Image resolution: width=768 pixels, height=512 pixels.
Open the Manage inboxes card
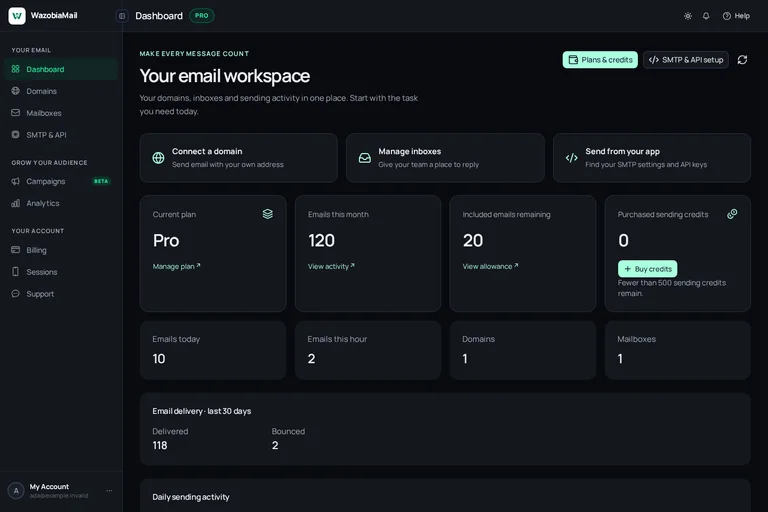(x=445, y=158)
